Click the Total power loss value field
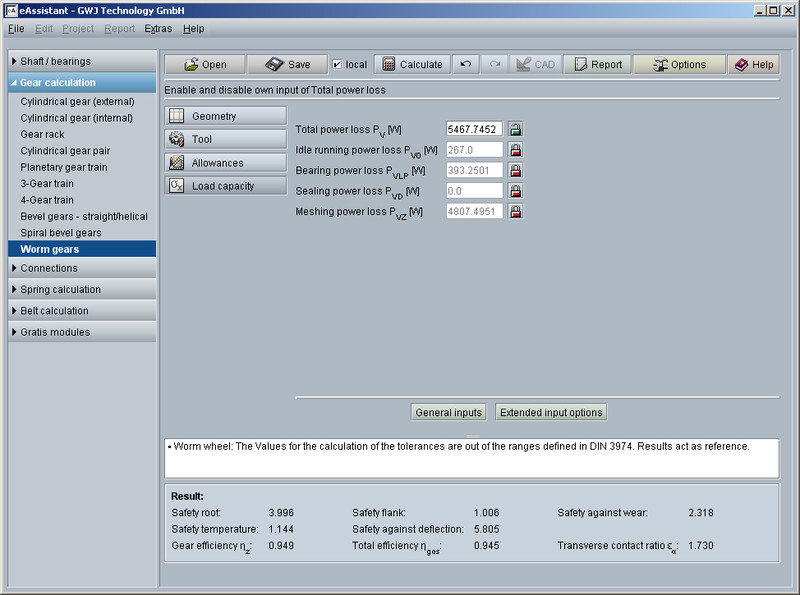The image size is (800, 595). click(x=474, y=129)
